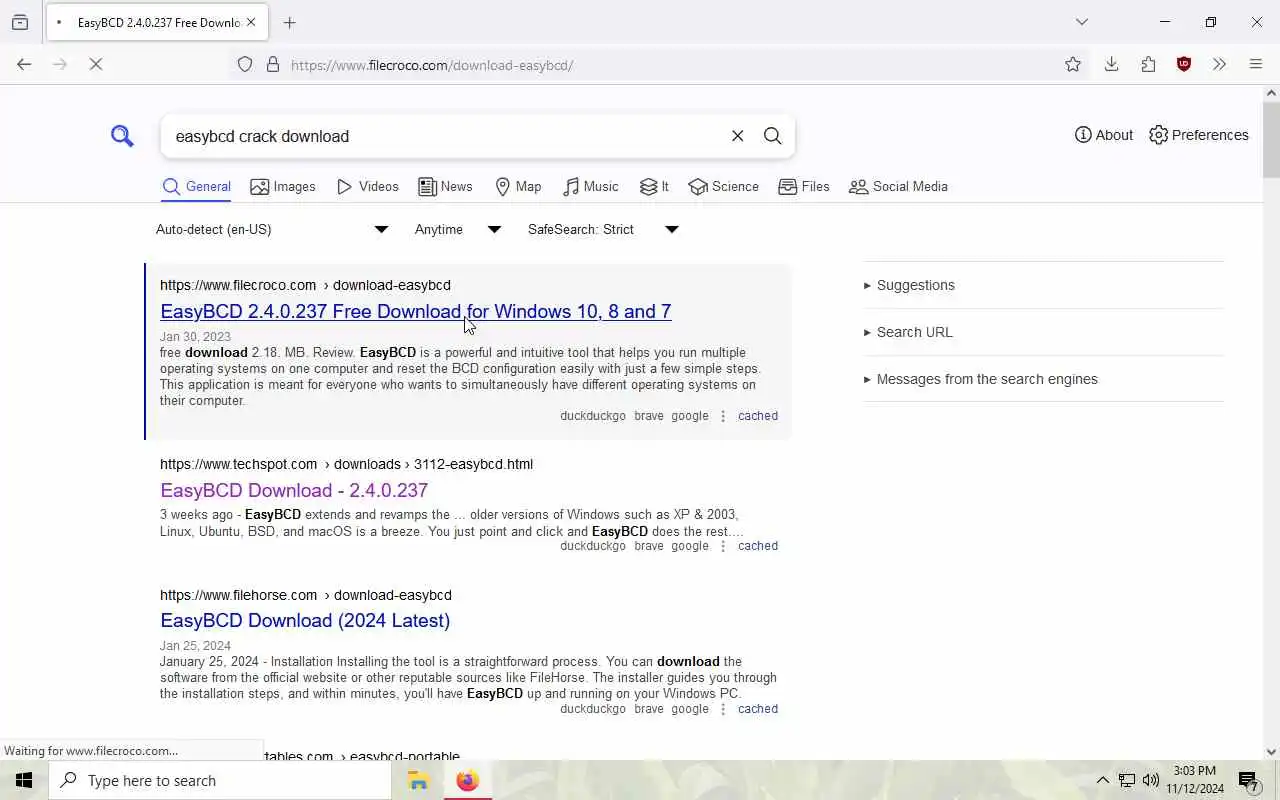Open the About page
Viewport: 1280px width, 800px height.
coord(1104,135)
